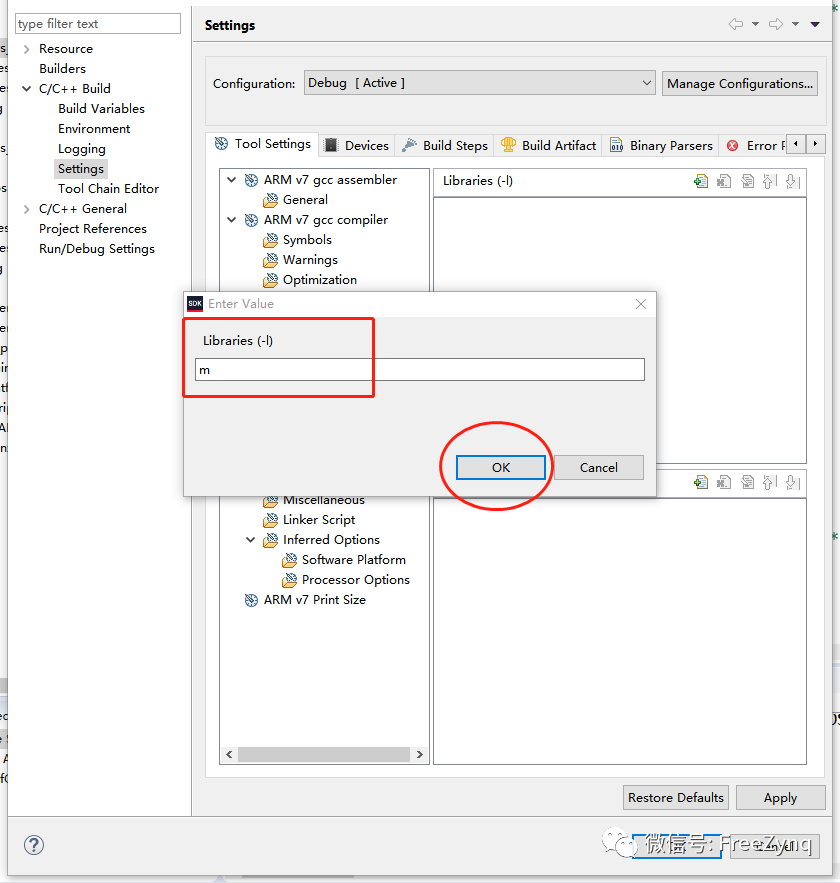Click Move Down icon in Libraries (-l) toolbar
Screen dimensions: 840x883
pos(792,181)
